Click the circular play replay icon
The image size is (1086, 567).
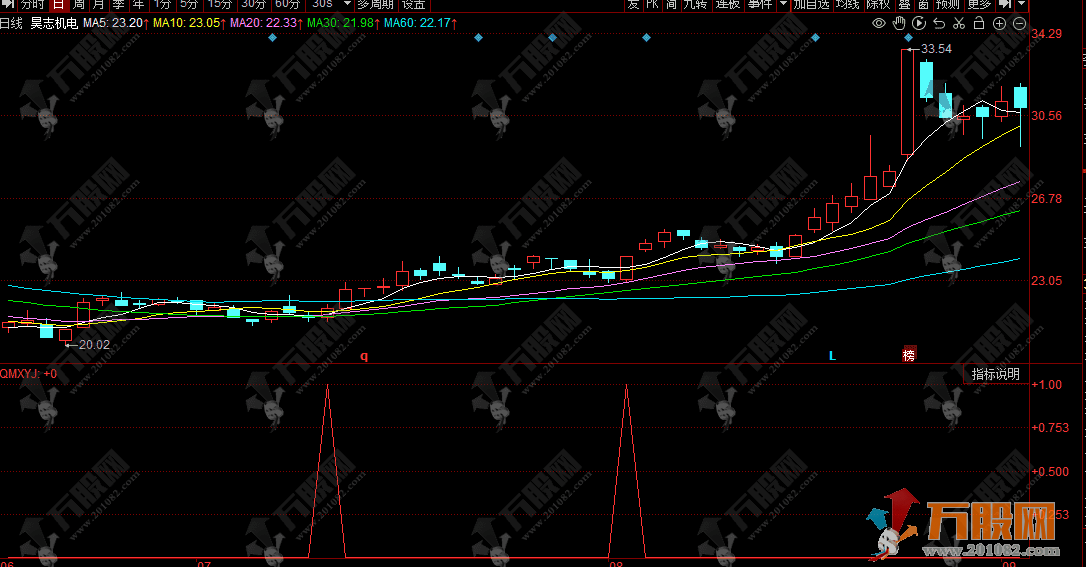pos(919,23)
